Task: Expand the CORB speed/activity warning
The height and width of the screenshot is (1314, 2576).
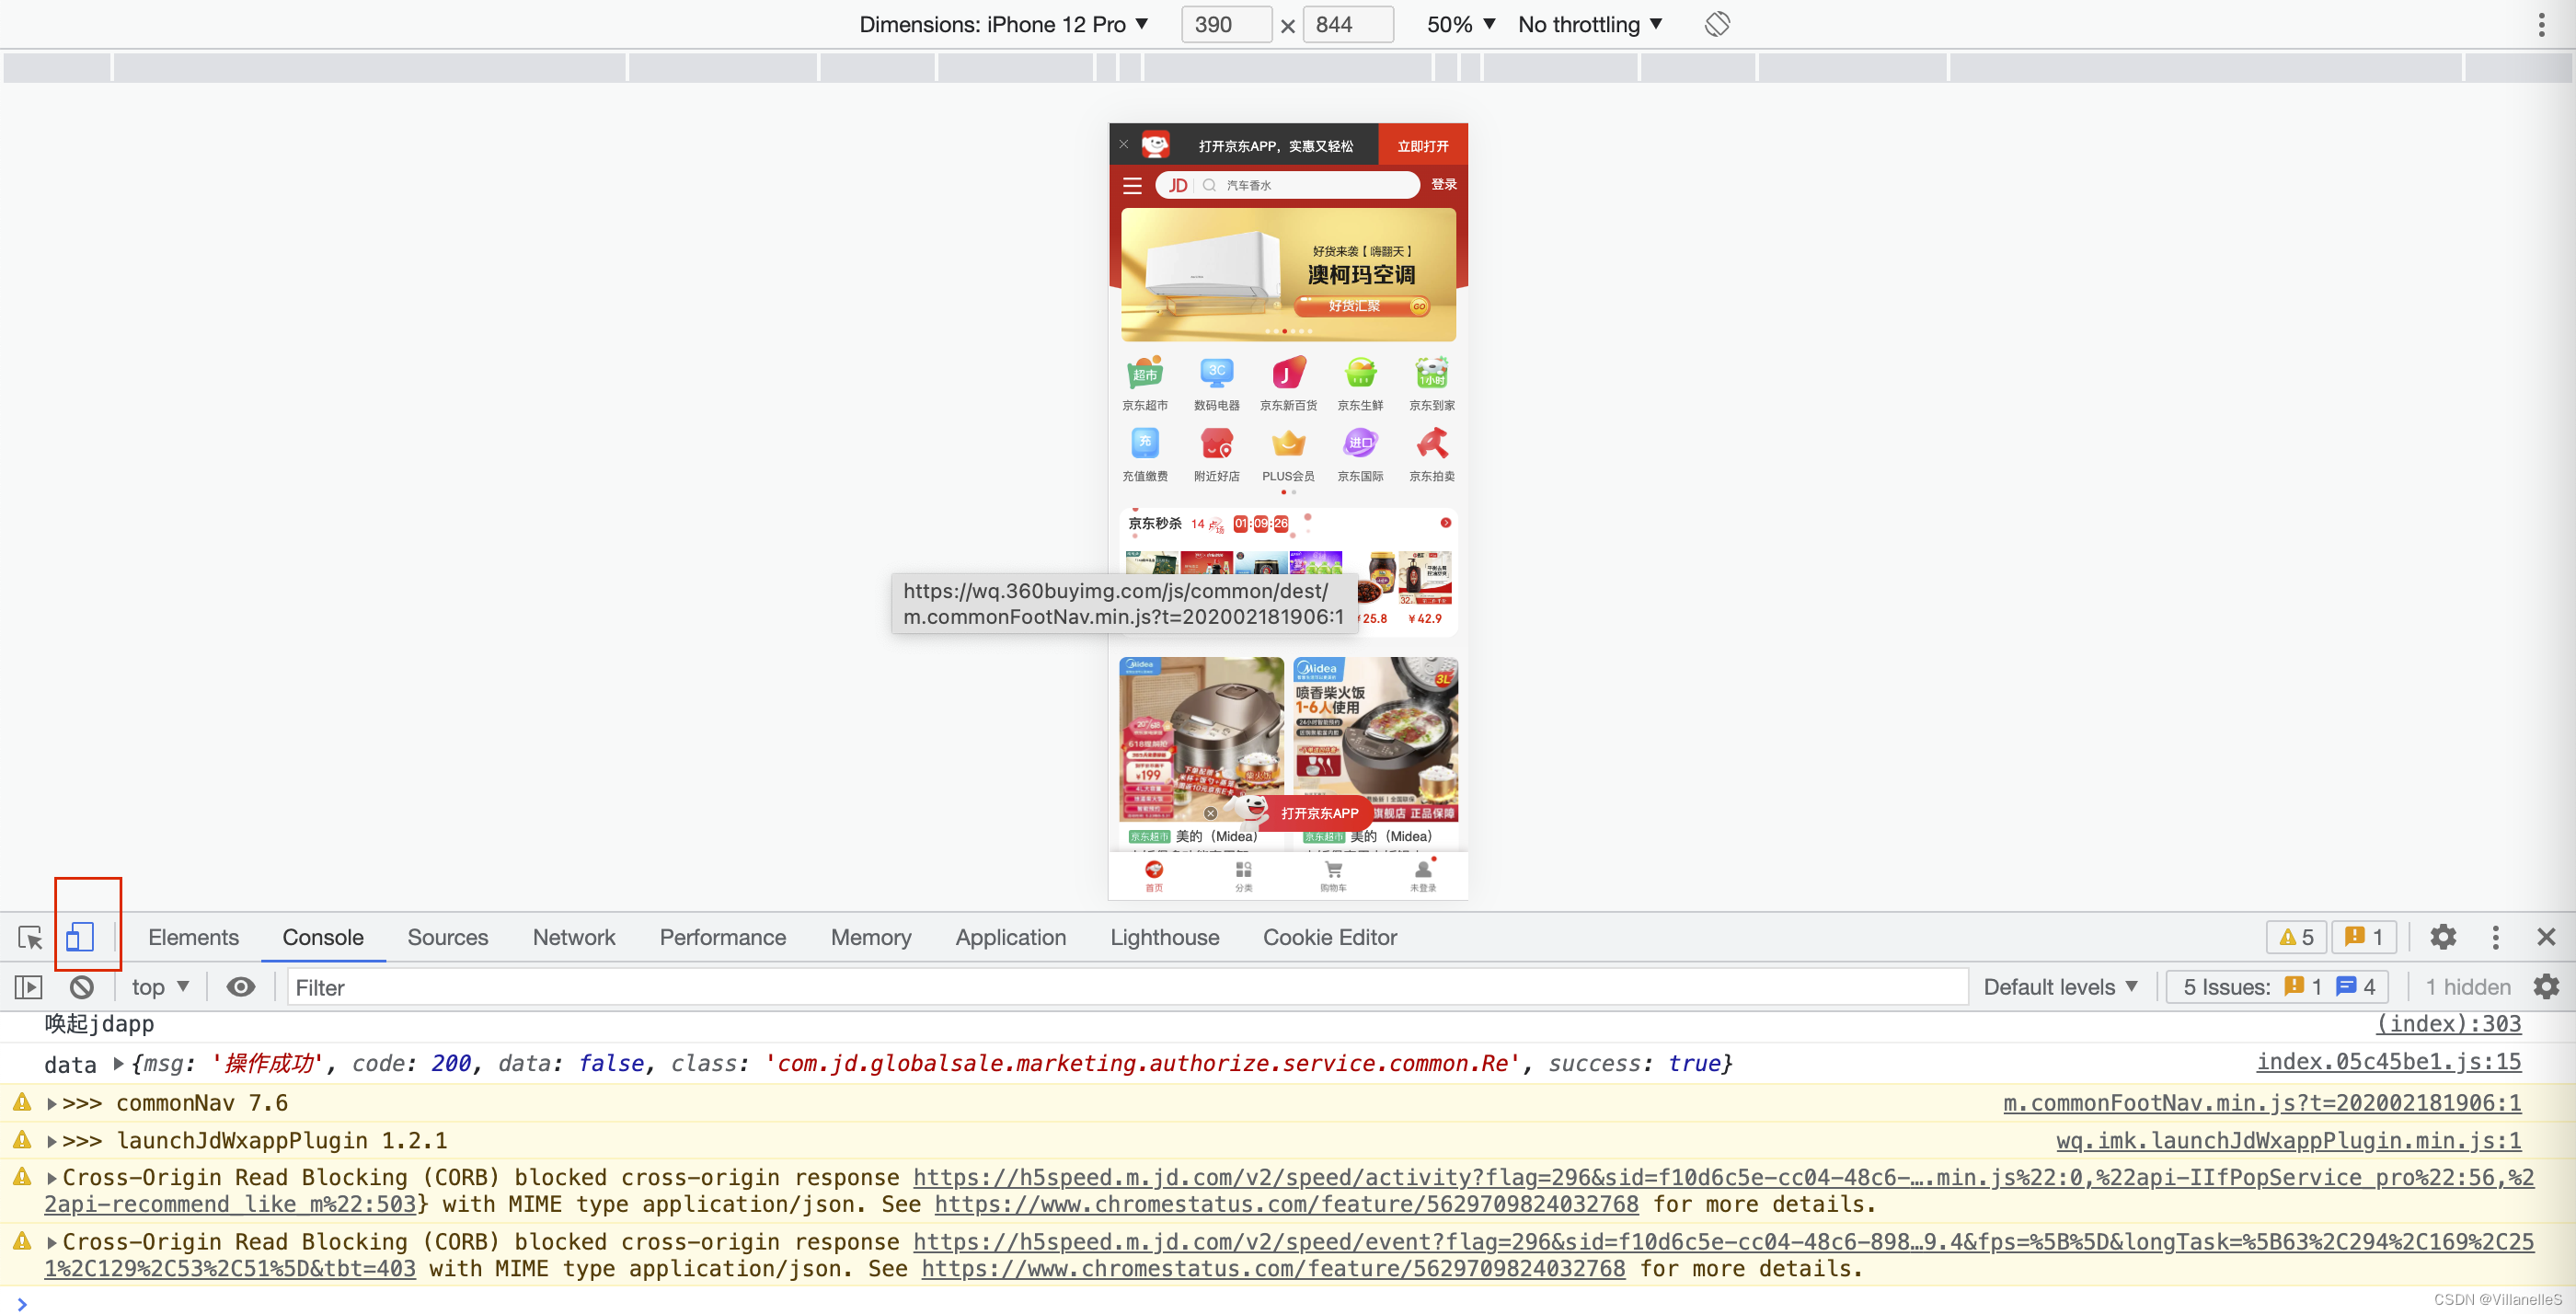Action: [52, 1178]
